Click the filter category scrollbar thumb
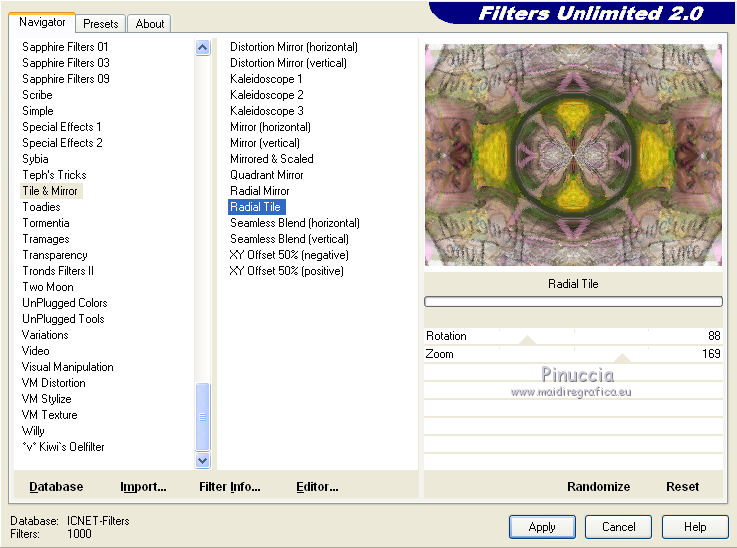The width and height of the screenshot is (737, 548). pyautogui.click(x=203, y=417)
